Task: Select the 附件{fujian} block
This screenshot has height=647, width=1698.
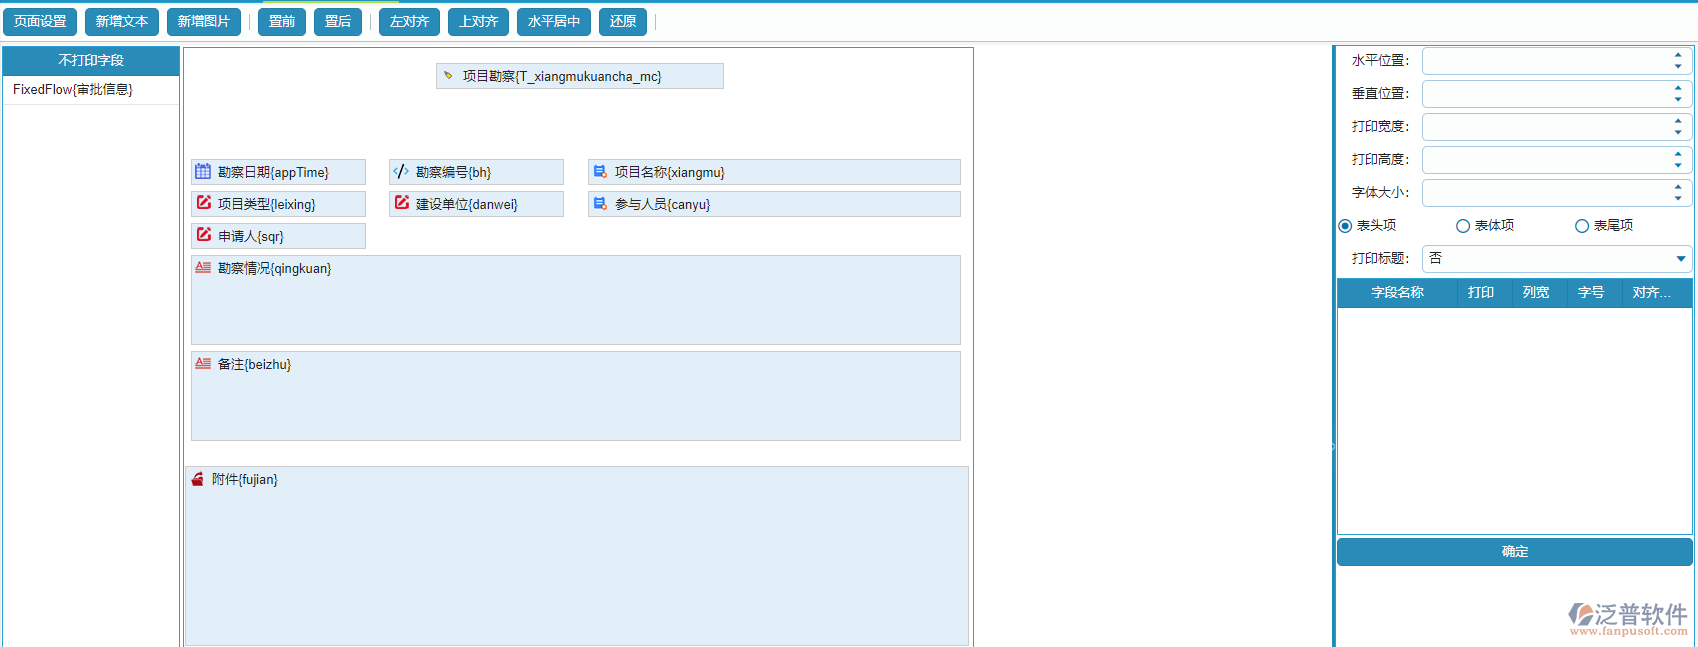Action: 577,556
